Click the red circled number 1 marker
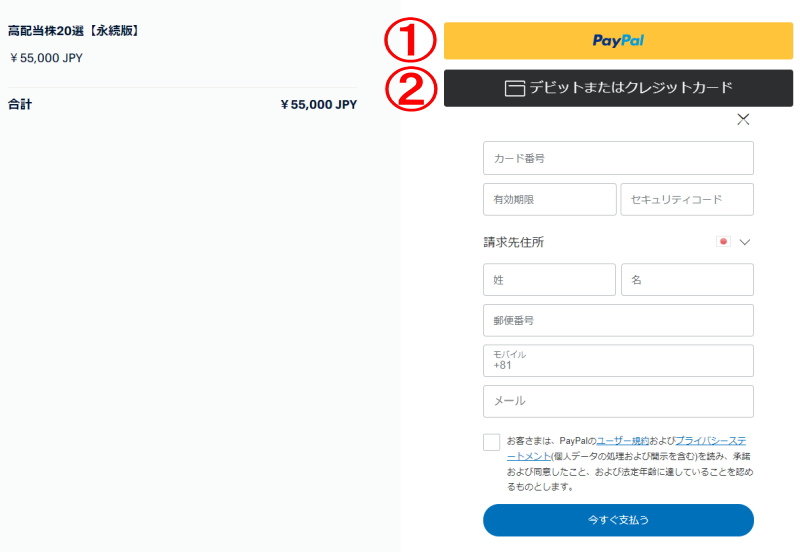 (x=410, y=40)
